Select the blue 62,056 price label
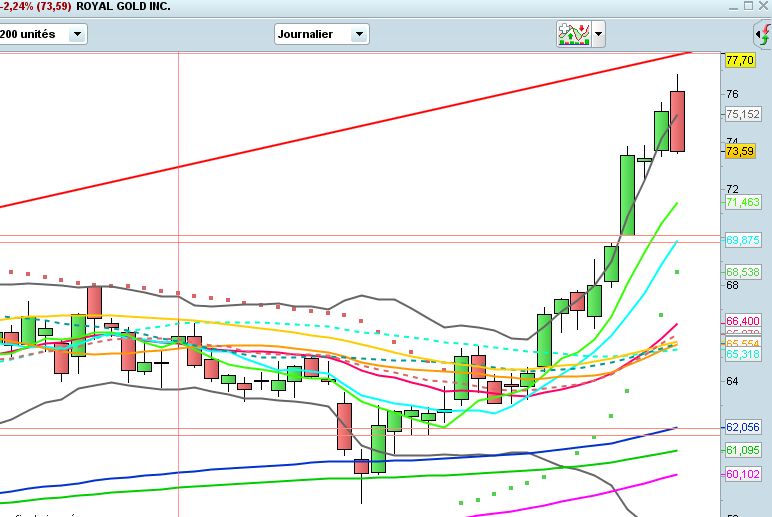The height and width of the screenshot is (517, 772). pos(743,427)
